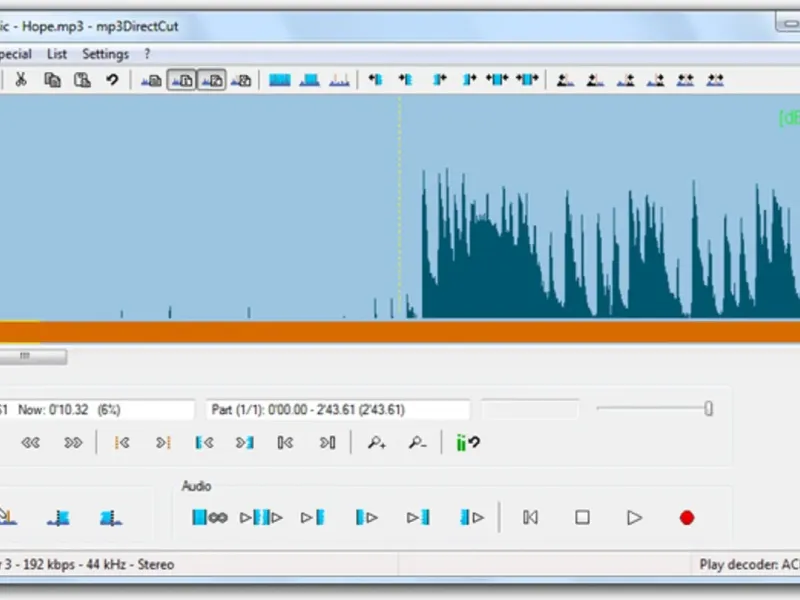Jump forward with the double-right chevron button
800x600 pixels.
click(73, 443)
